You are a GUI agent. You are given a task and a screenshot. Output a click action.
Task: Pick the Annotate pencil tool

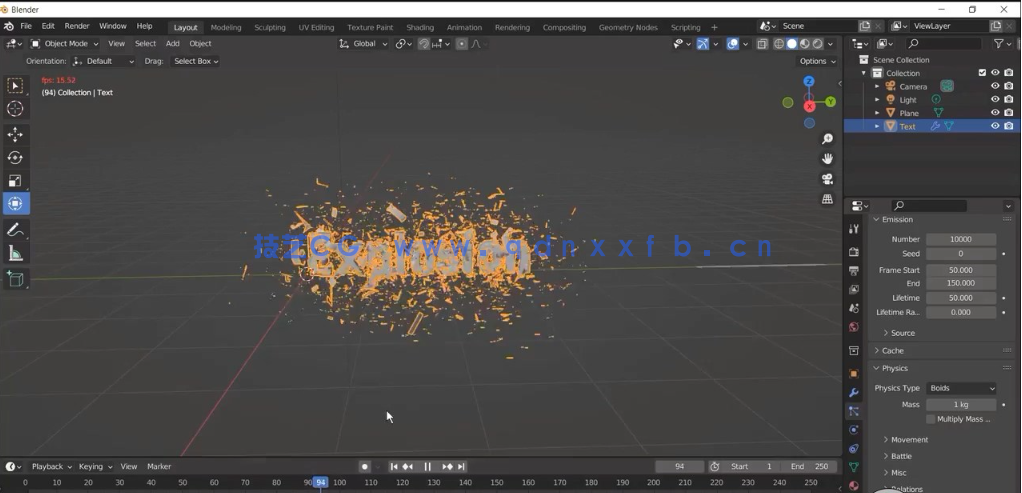click(x=15, y=230)
